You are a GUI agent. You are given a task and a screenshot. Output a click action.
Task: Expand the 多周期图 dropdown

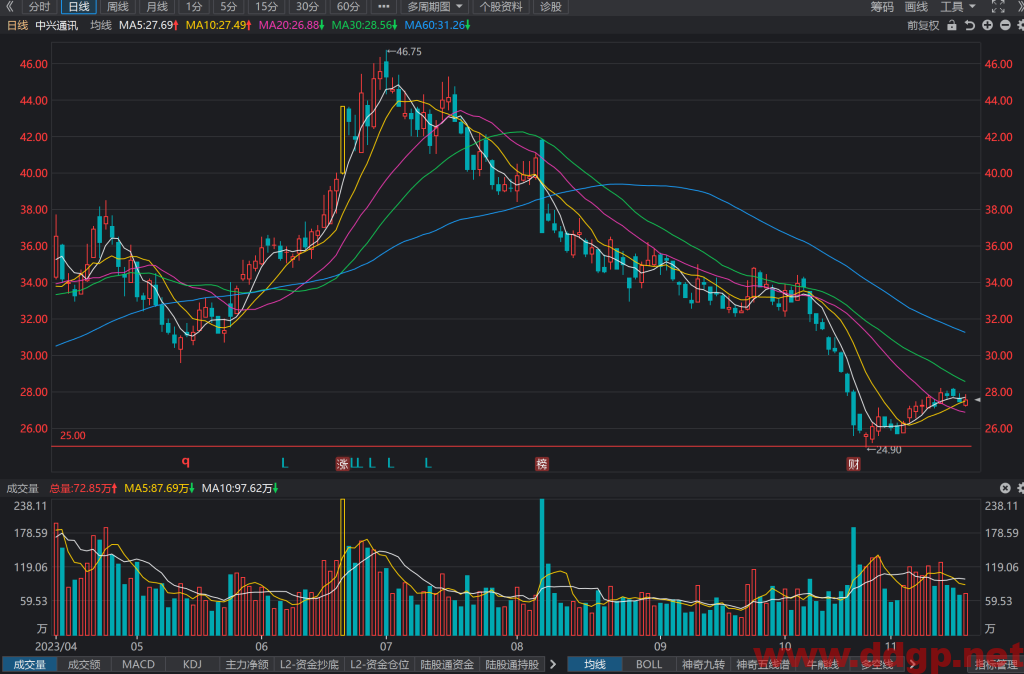tap(436, 7)
